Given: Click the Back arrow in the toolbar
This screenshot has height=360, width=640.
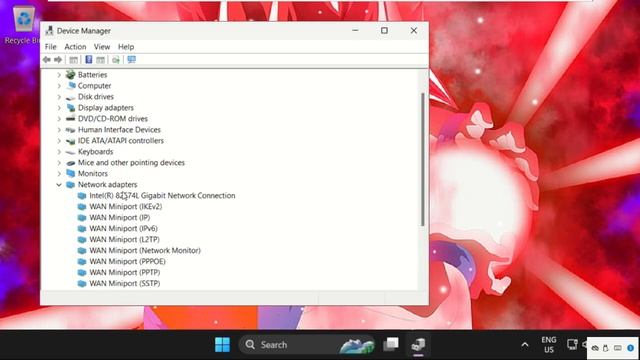Looking at the screenshot, I should [x=47, y=60].
